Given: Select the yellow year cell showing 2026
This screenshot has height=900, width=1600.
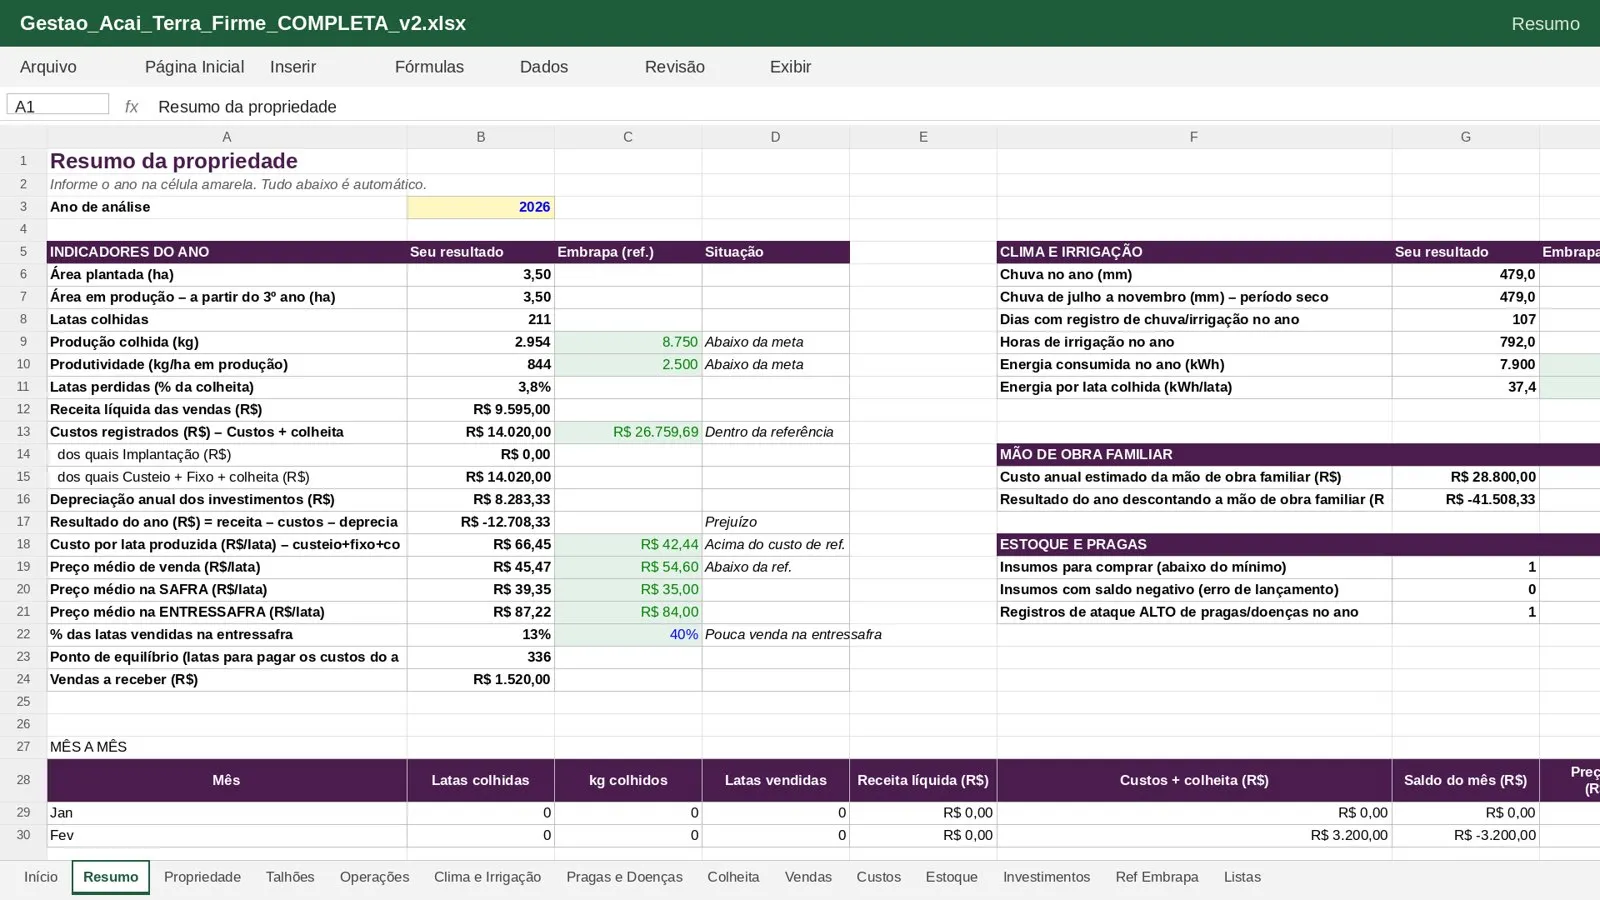Looking at the screenshot, I should [480, 207].
